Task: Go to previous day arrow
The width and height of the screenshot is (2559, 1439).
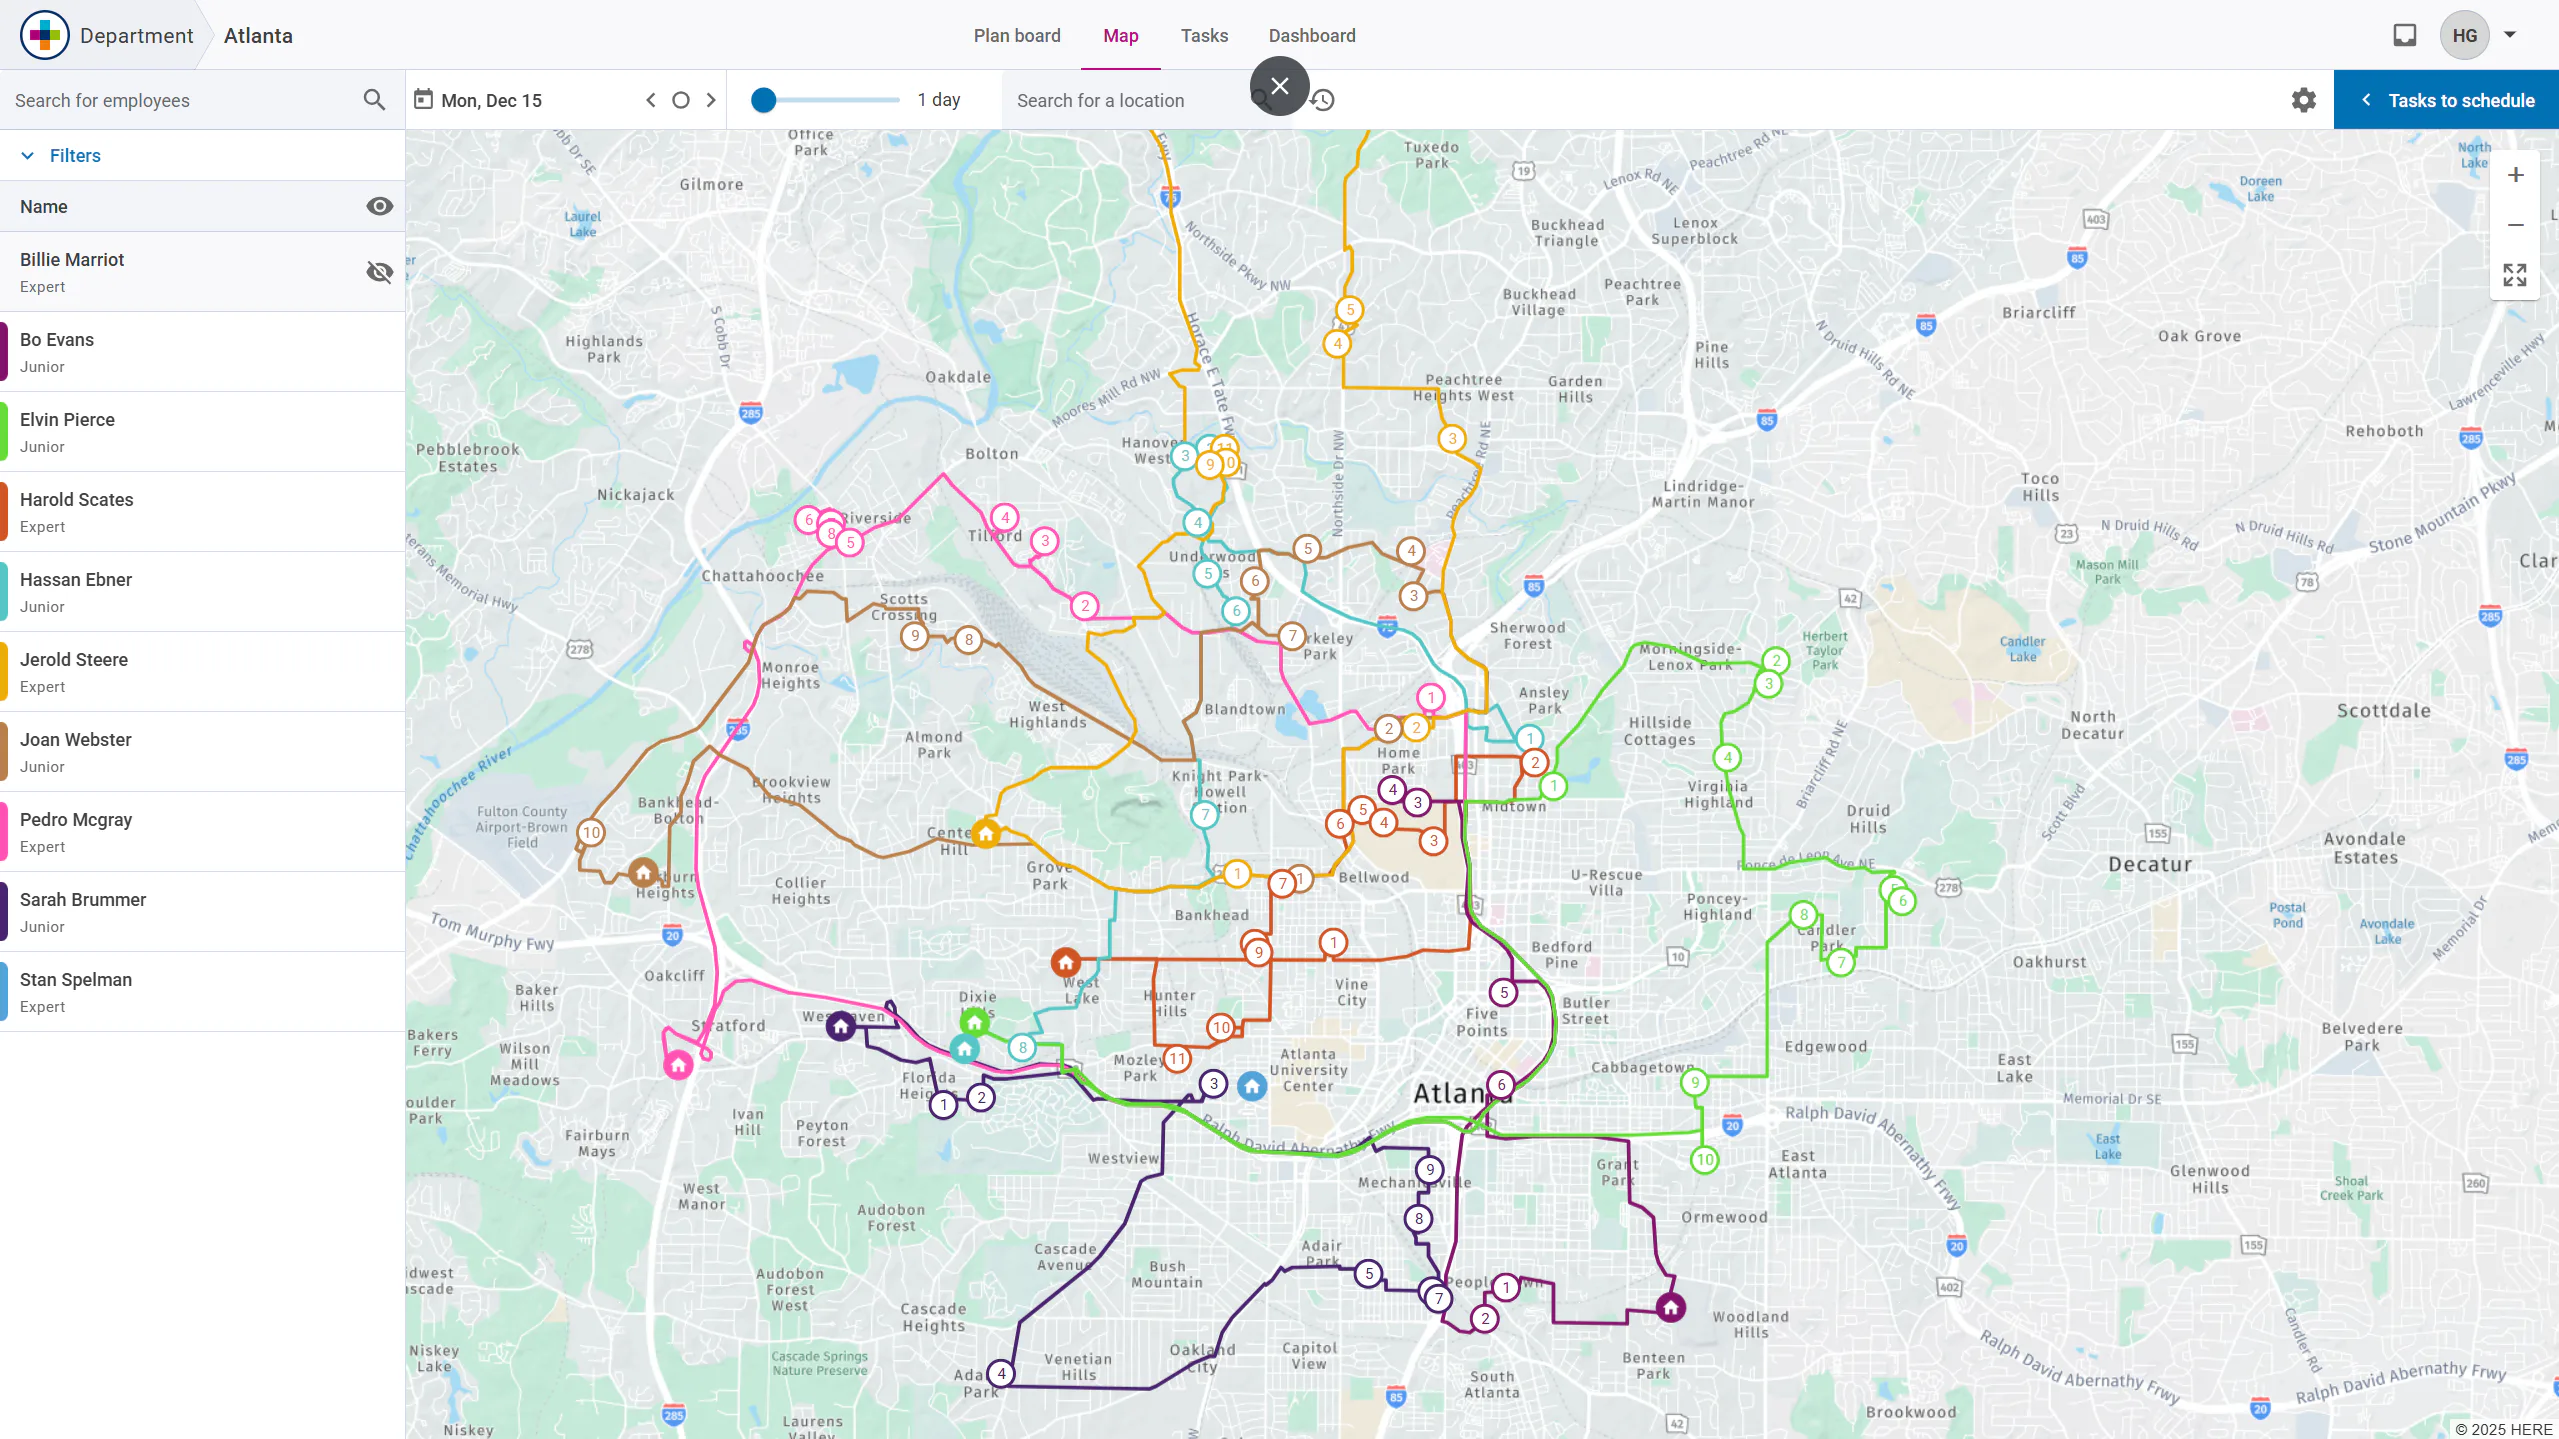Action: tap(651, 100)
